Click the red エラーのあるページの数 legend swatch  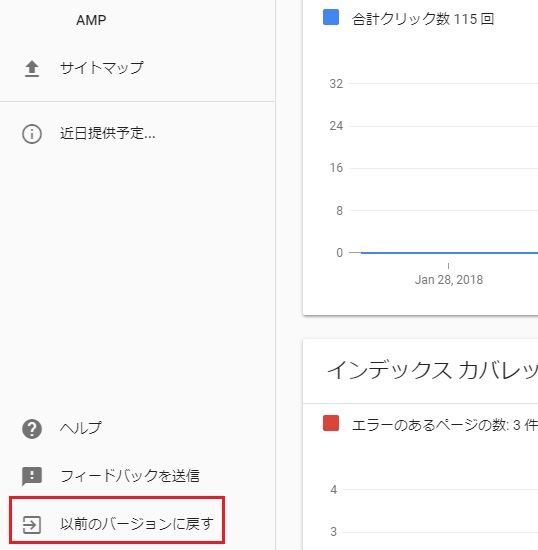pyautogui.click(x=331, y=423)
